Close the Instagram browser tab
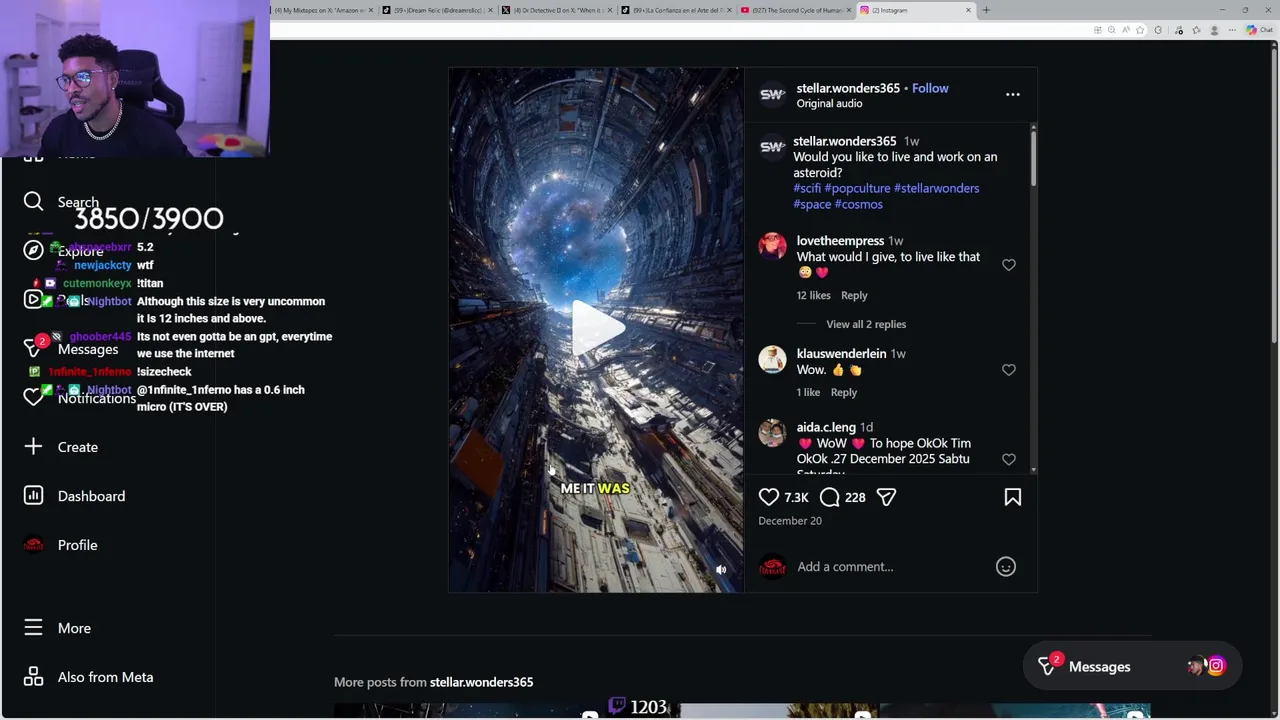The image size is (1280, 720). pyautogui.click(x=968, y=10)
